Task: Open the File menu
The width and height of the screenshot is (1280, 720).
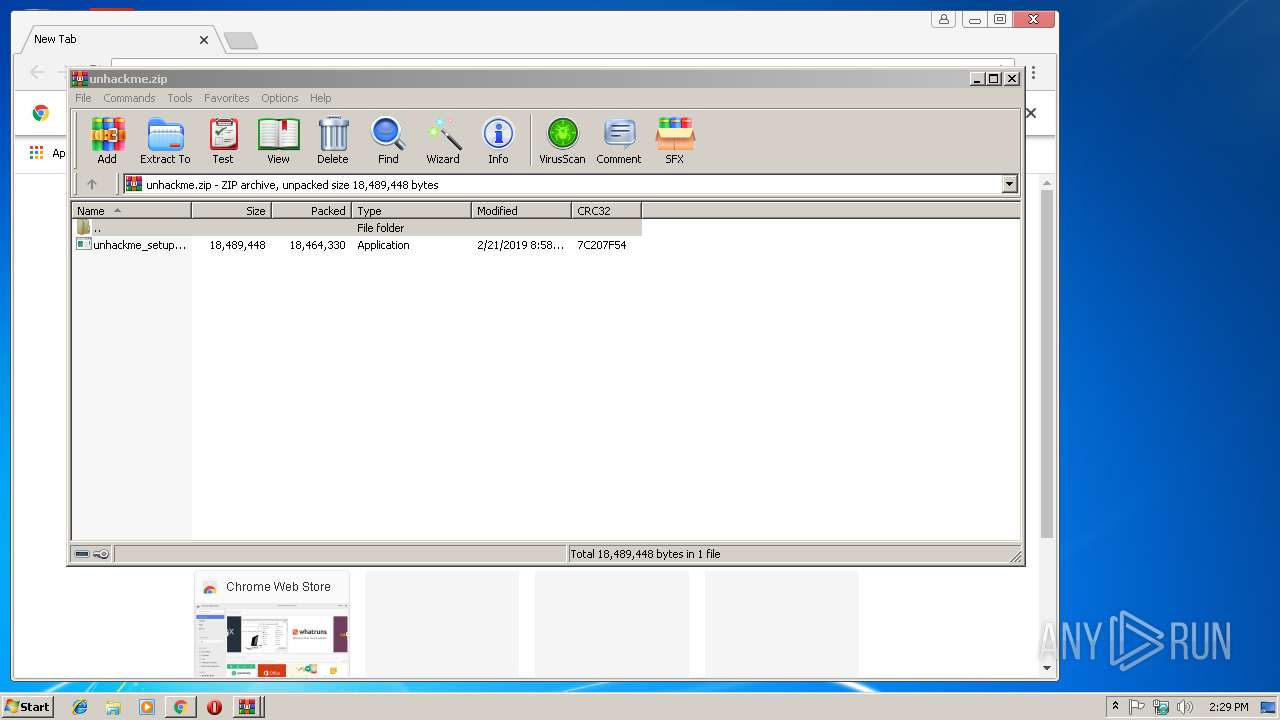Action: (83, 98)
